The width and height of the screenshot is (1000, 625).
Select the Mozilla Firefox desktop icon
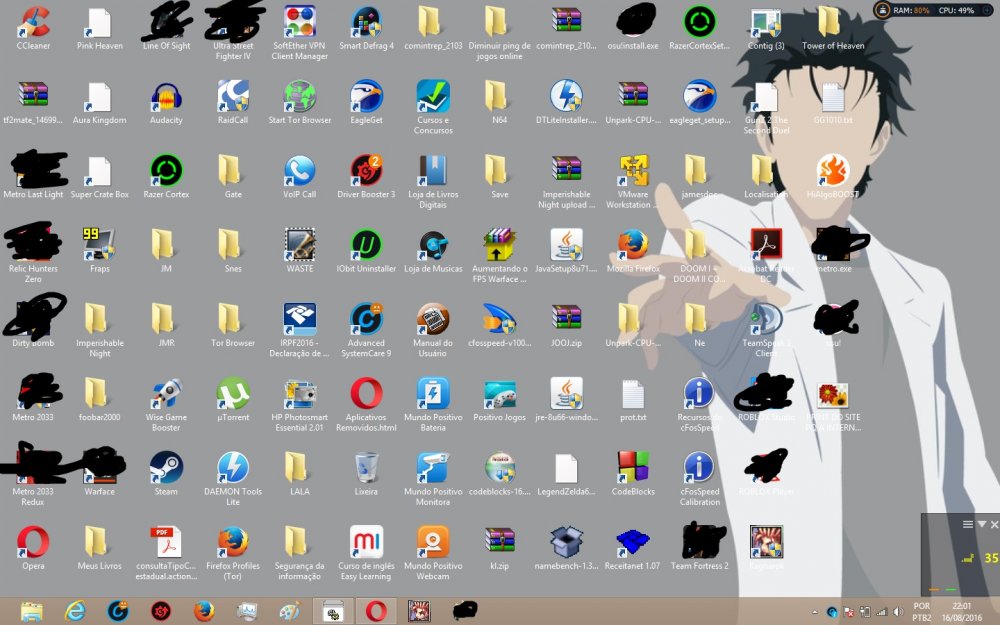pos(632,245)
